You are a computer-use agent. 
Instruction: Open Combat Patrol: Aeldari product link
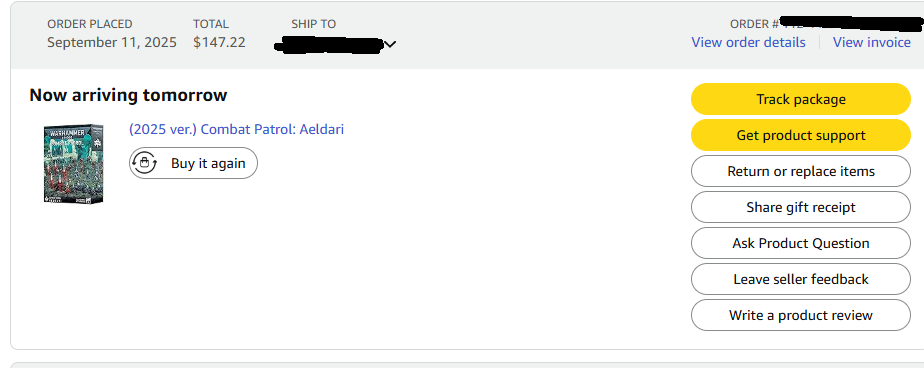tap(236, 129)
